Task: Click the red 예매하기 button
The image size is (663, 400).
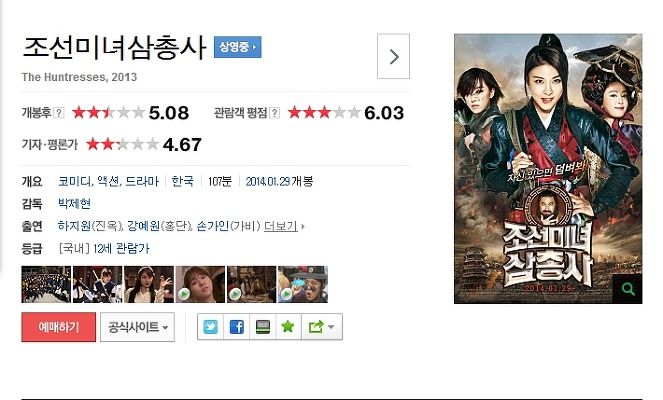Action: (58, 327)
